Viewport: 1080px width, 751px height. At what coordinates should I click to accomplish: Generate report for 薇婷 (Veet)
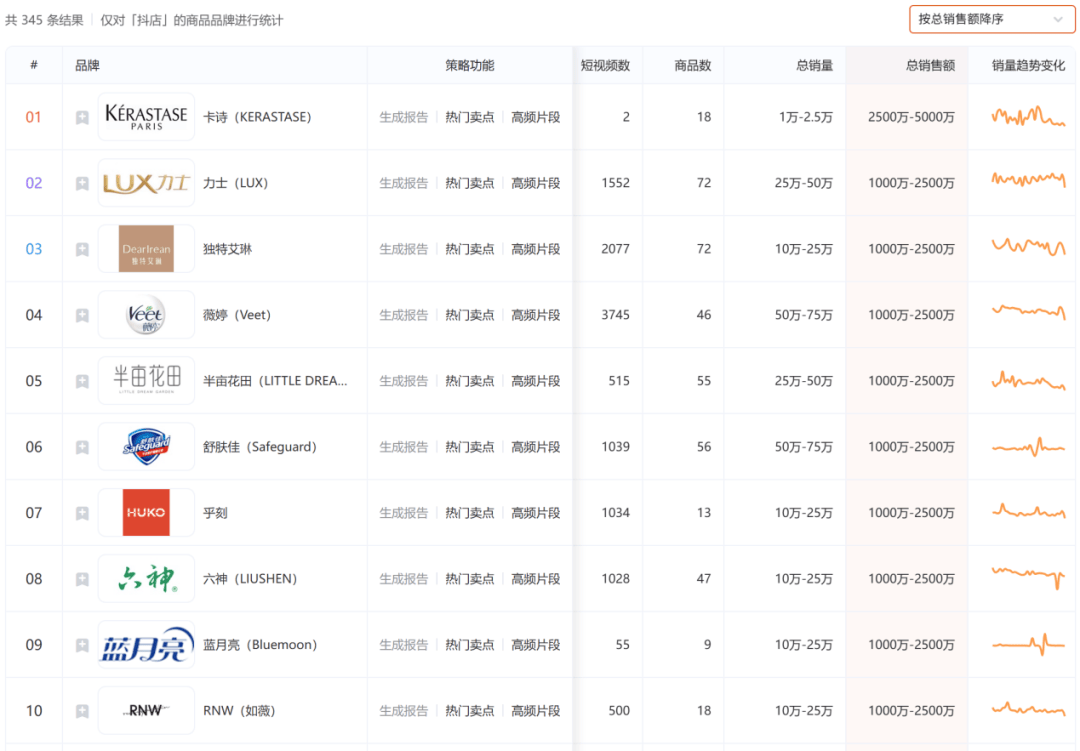[404, 315]
